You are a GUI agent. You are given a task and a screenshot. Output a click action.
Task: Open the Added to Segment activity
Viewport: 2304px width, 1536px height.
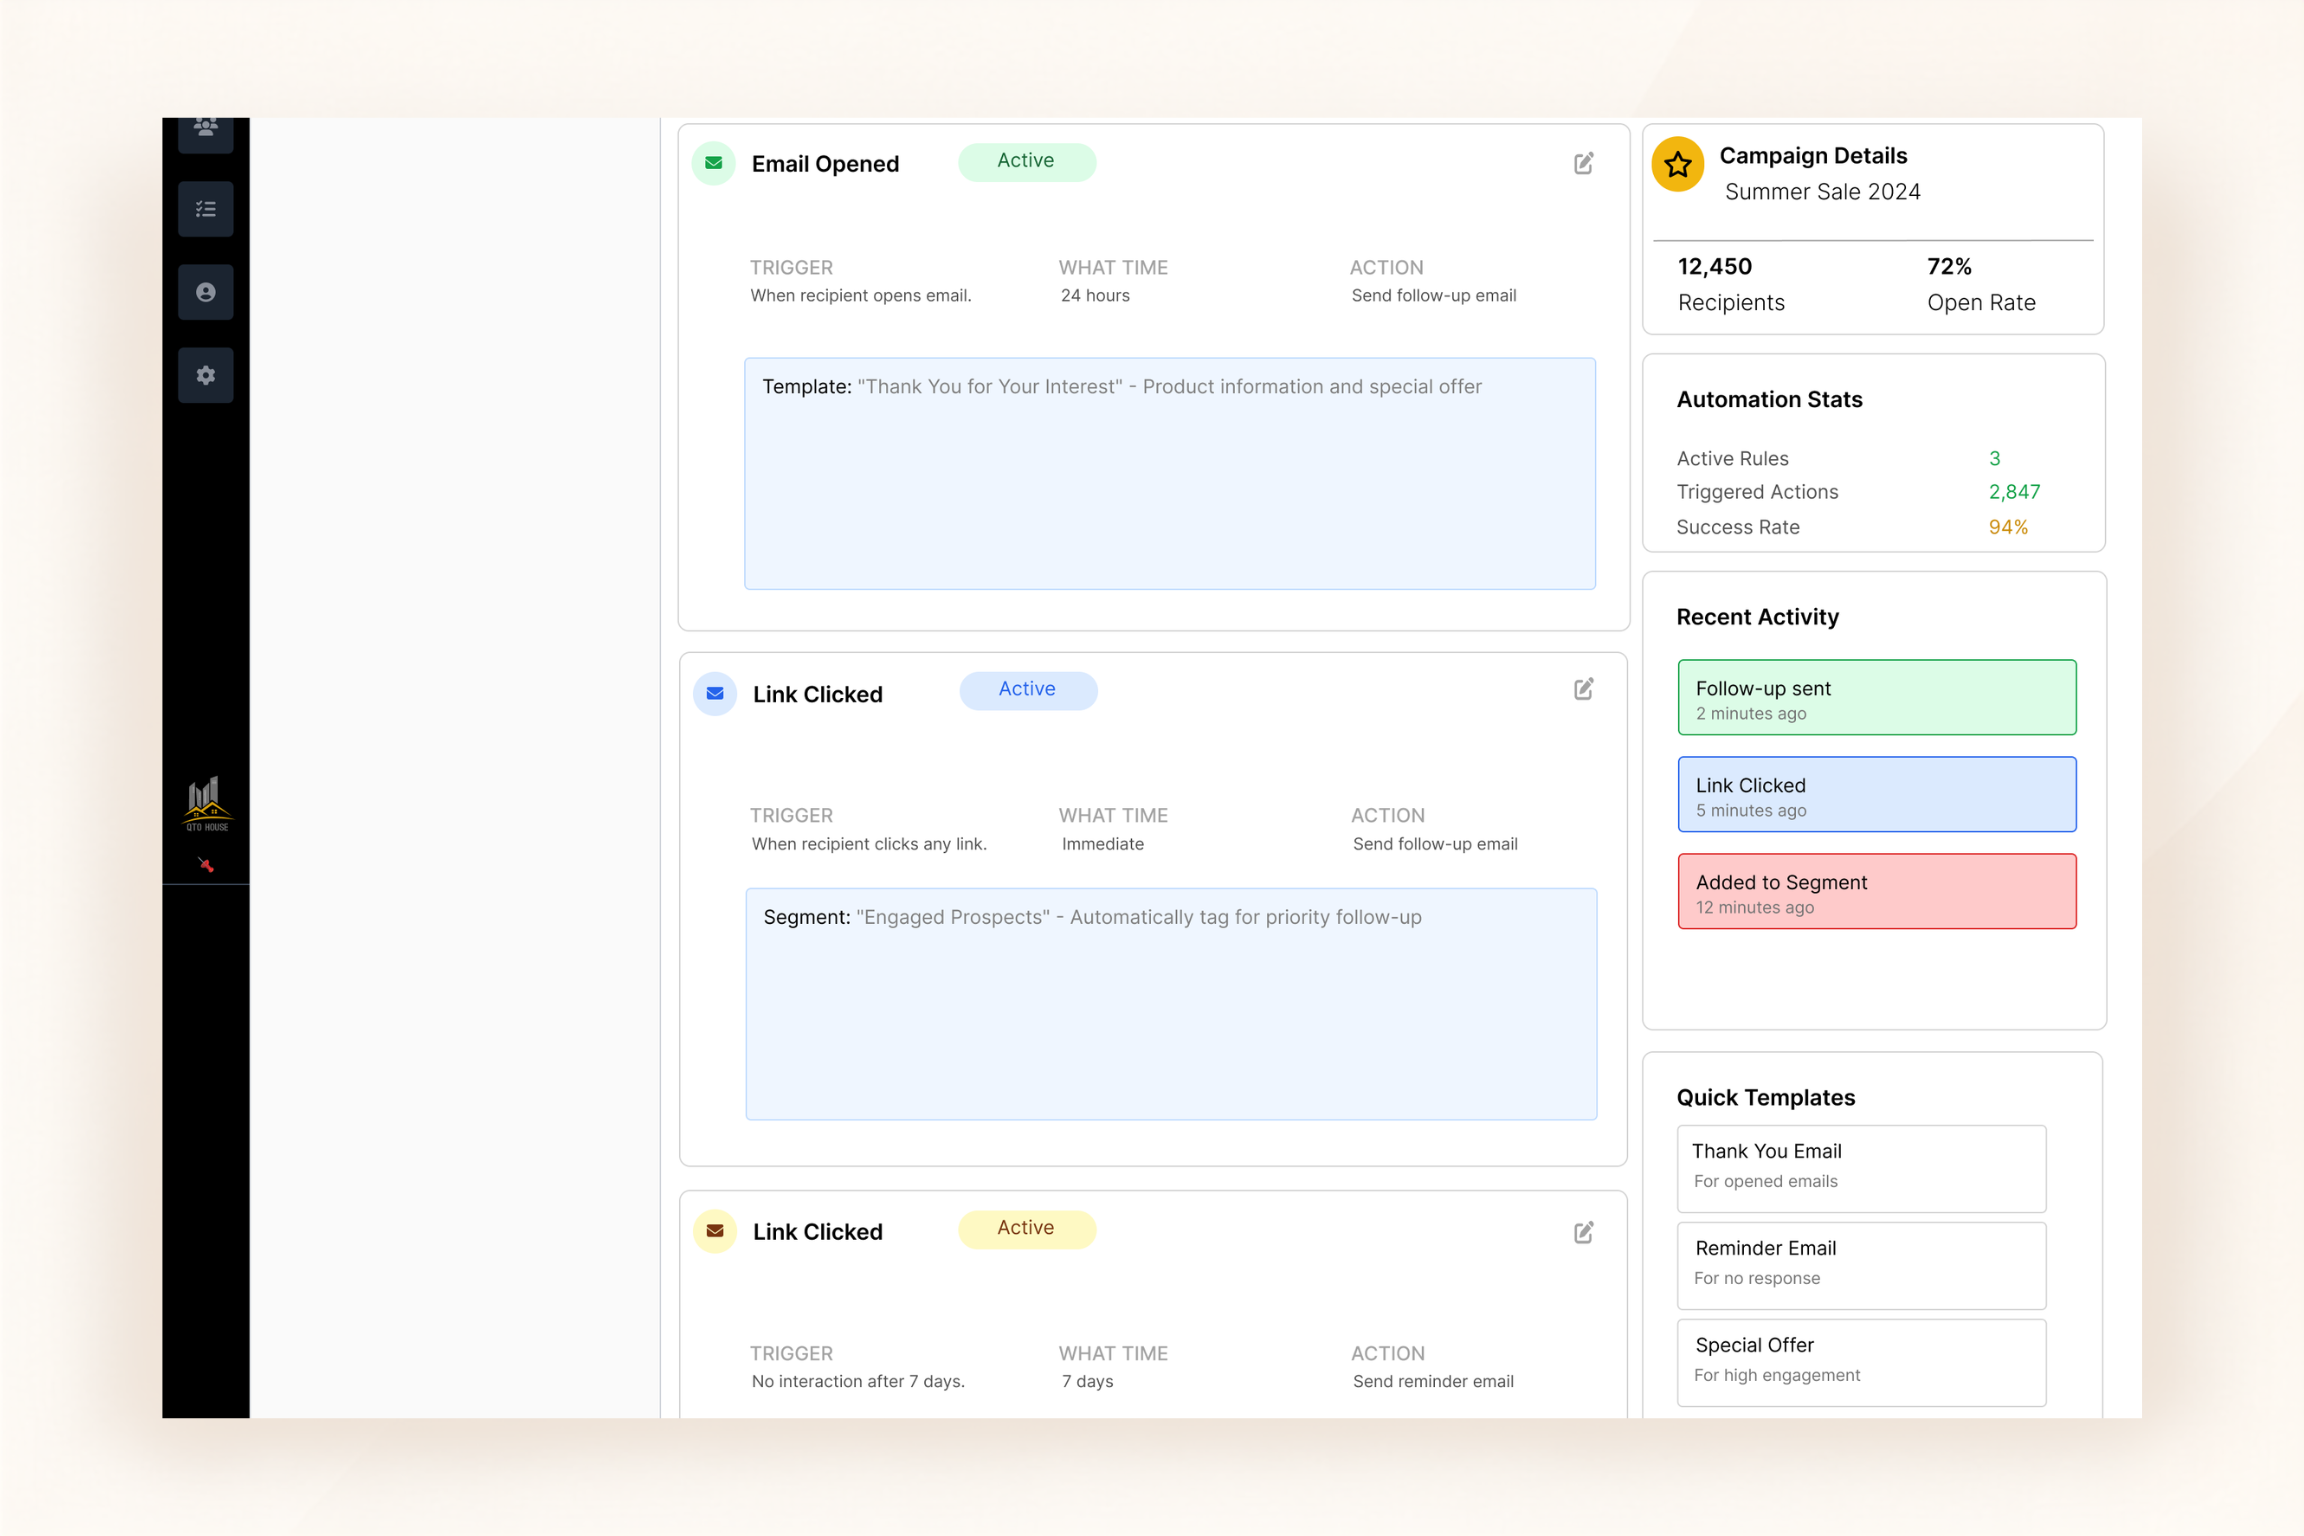pos(1876,891)
